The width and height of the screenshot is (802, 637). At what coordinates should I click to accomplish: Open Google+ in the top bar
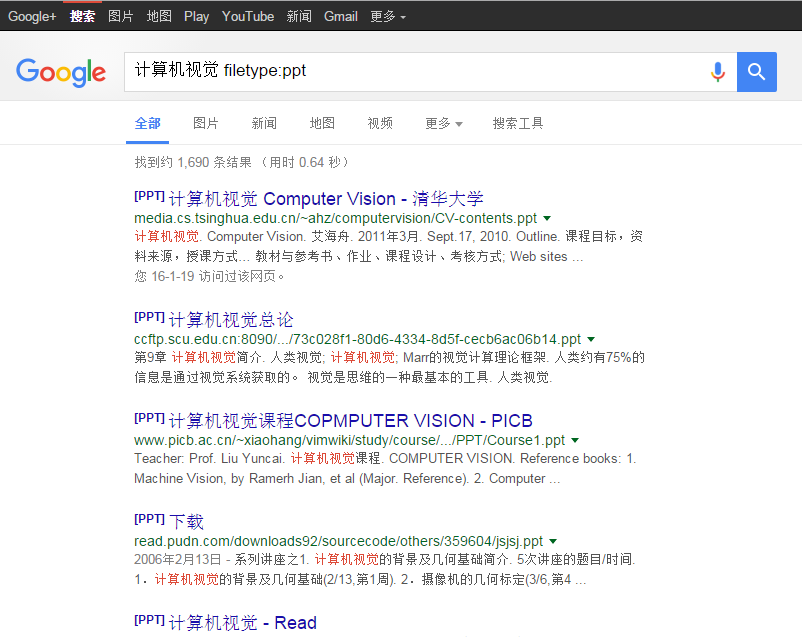coord(32,16)
